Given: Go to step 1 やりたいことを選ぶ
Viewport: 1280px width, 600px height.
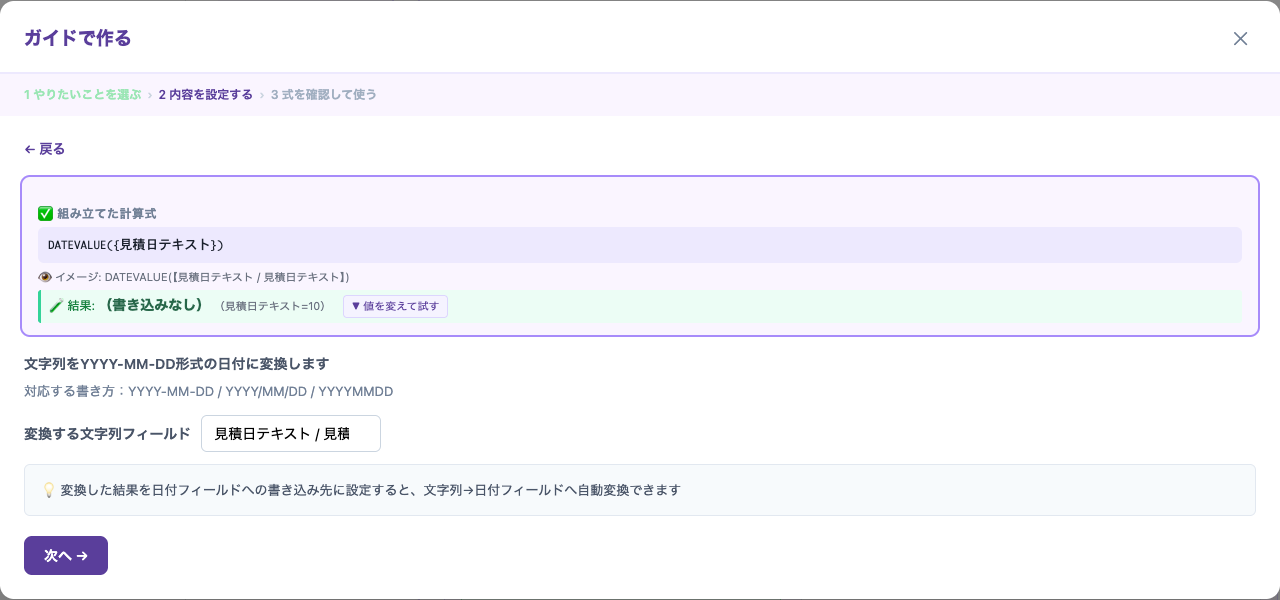Looking at the screenshot, I should click(x=83, y=95).
